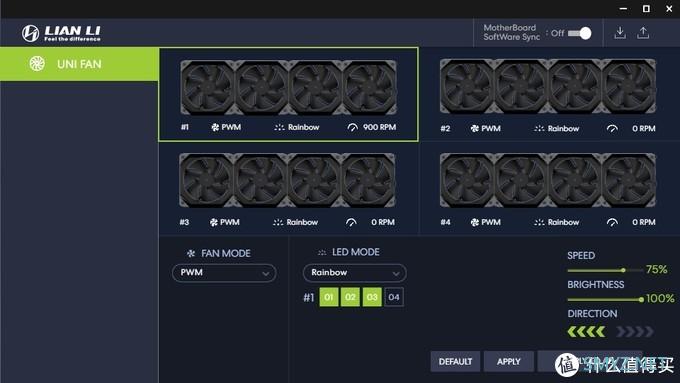Image resolution: width=680 pixels, height=383 pixels.
Task: Toggle fan 04 LED selection
Action: (x=394, y=297)
